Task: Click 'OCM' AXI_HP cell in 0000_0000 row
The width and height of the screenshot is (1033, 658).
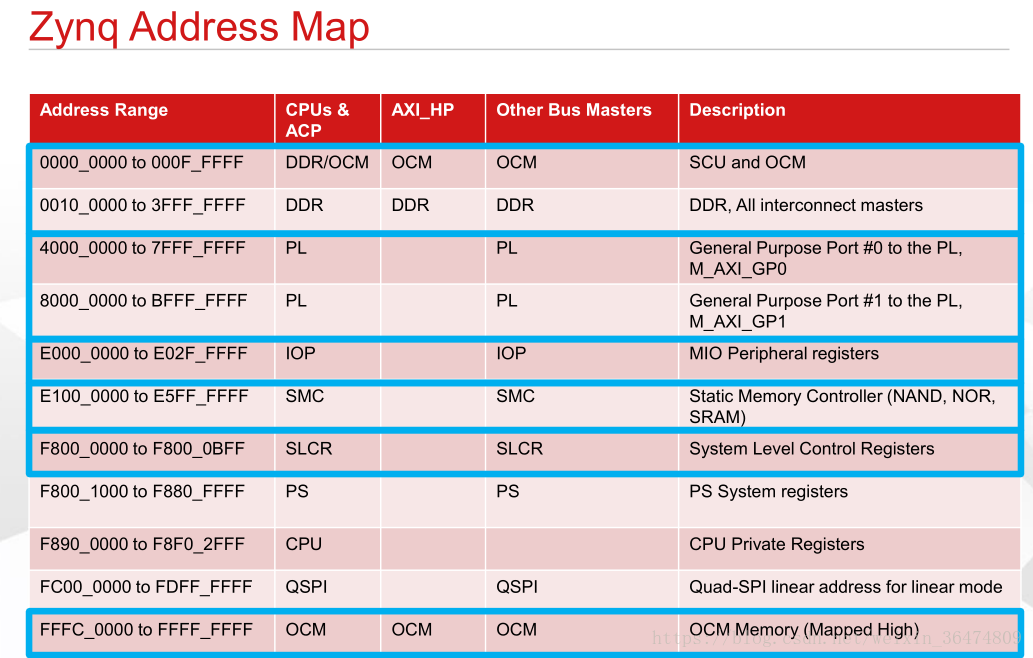Action: point(412,163)
